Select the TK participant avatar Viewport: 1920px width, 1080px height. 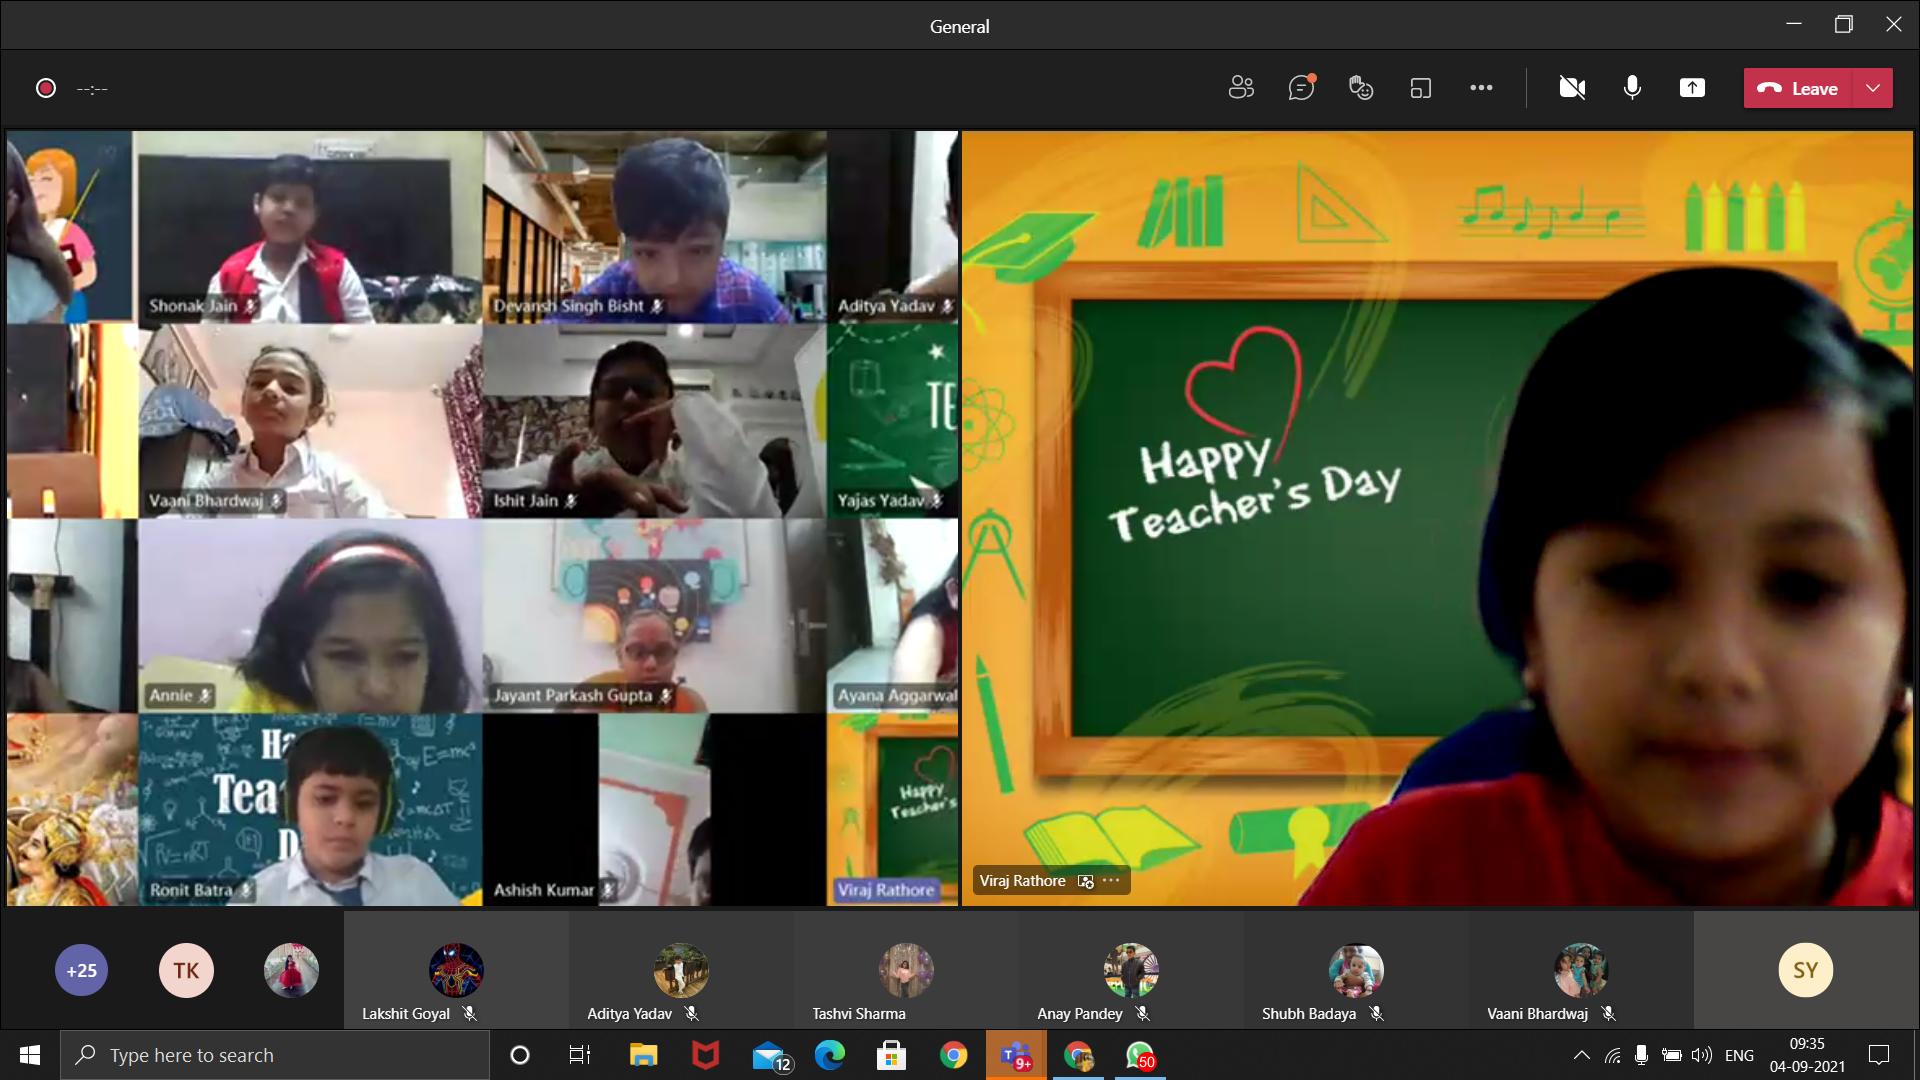(186, 970)
